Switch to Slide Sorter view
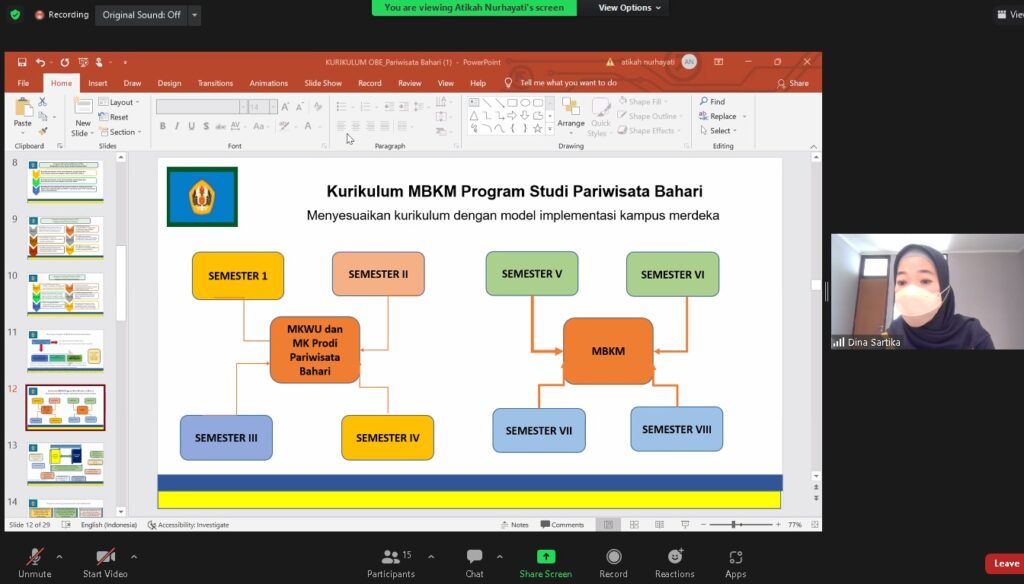Screen dimensions: 1024x584 634,523
